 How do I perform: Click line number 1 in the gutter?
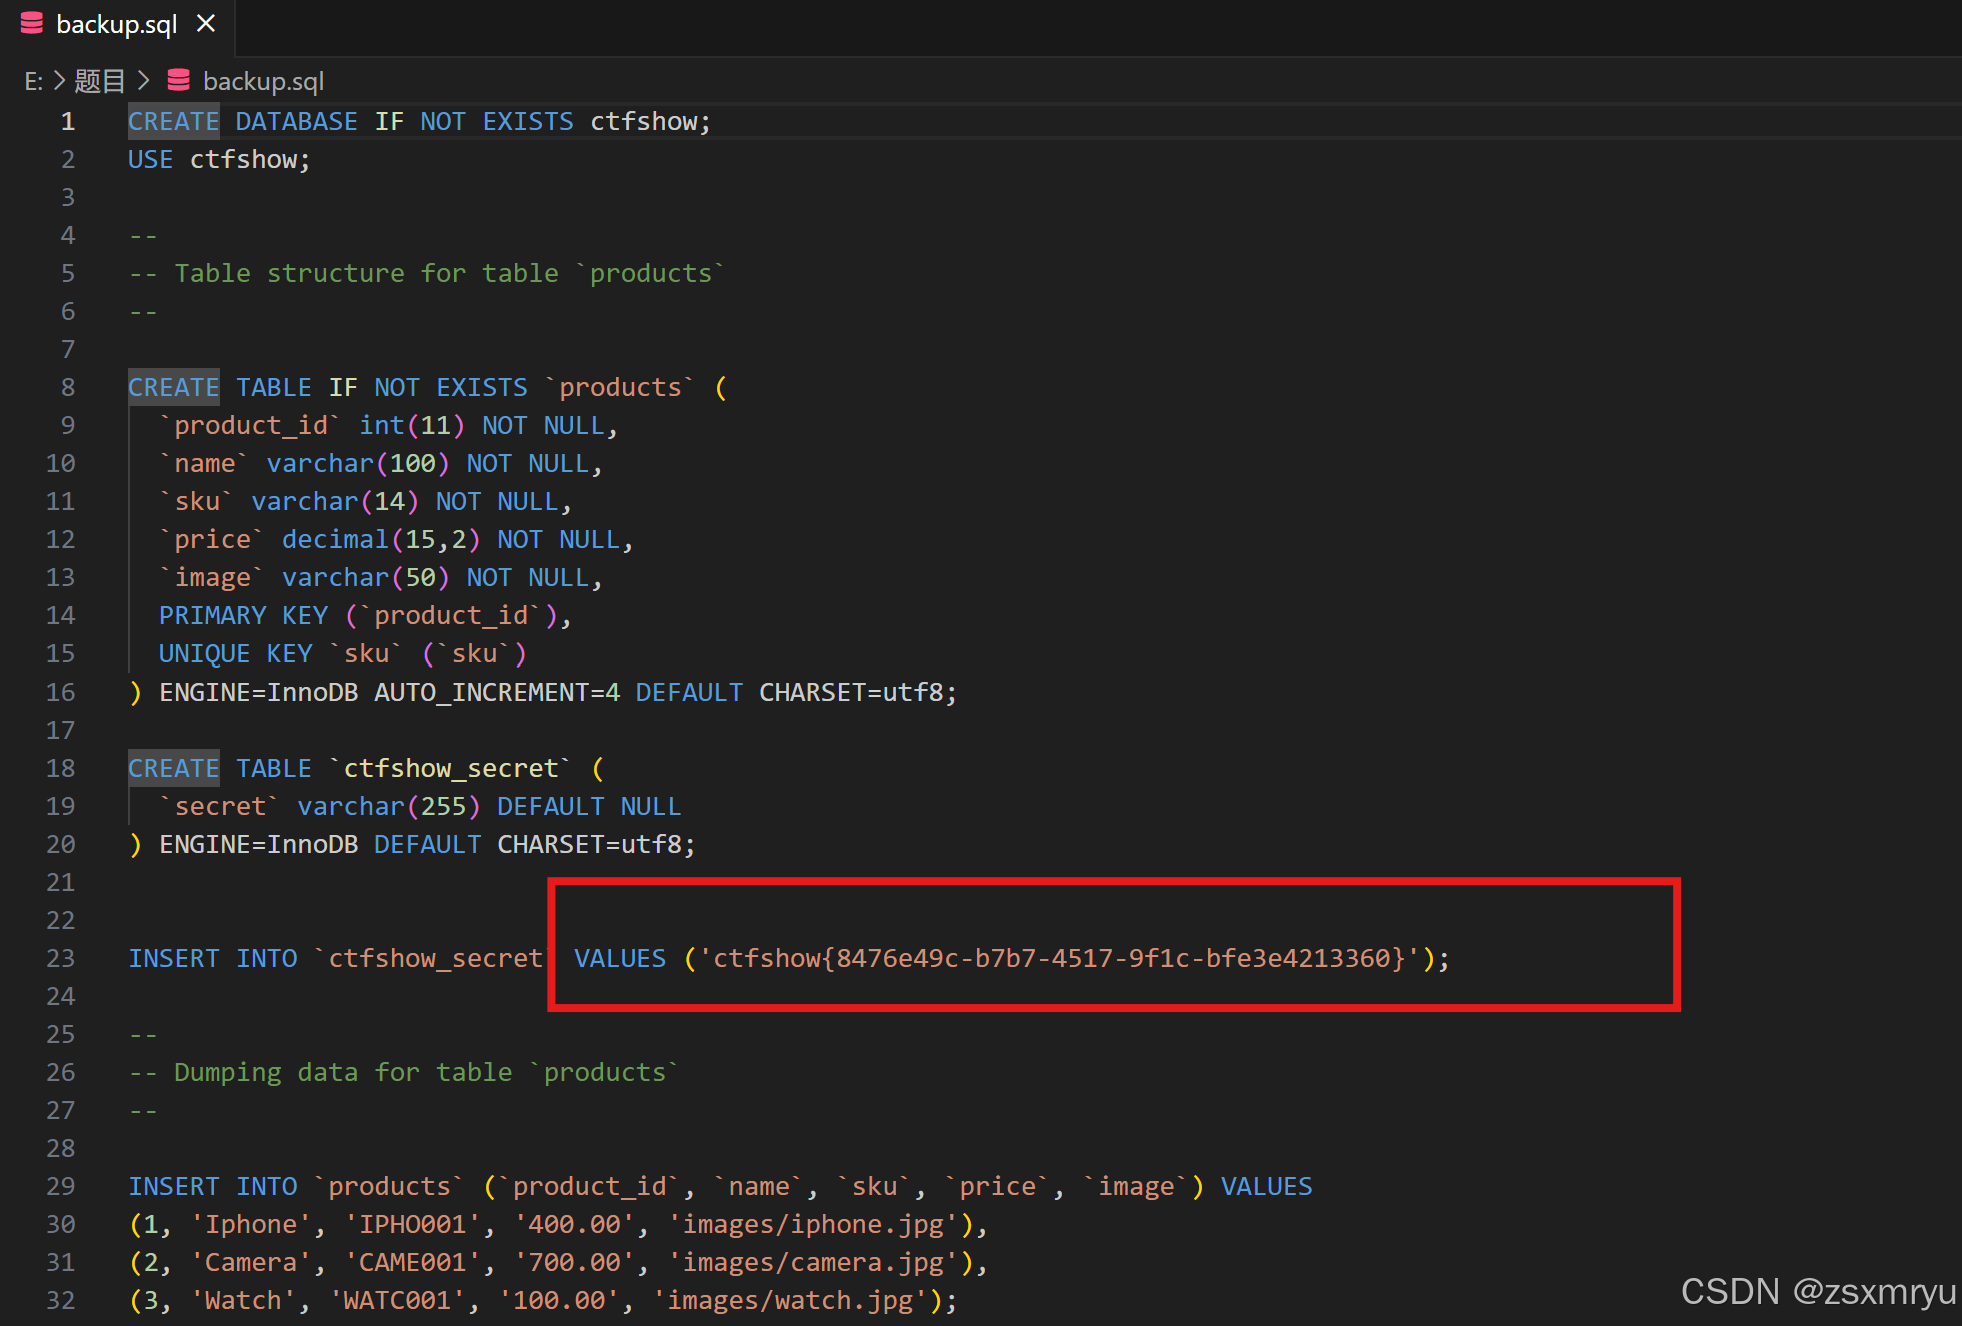tap(67, 121)
